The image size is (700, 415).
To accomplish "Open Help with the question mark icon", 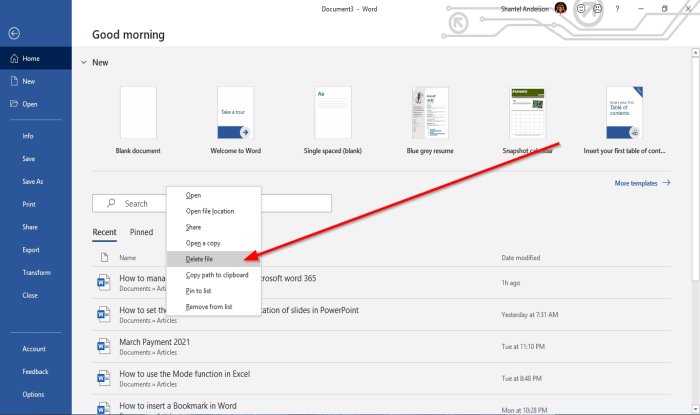I will click(617, 8).
